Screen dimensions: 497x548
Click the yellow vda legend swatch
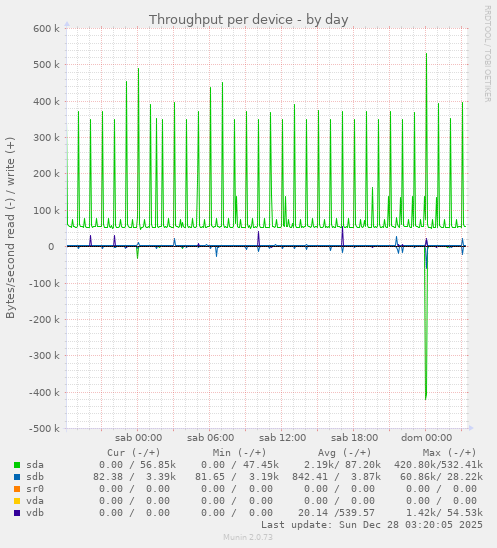17,501
